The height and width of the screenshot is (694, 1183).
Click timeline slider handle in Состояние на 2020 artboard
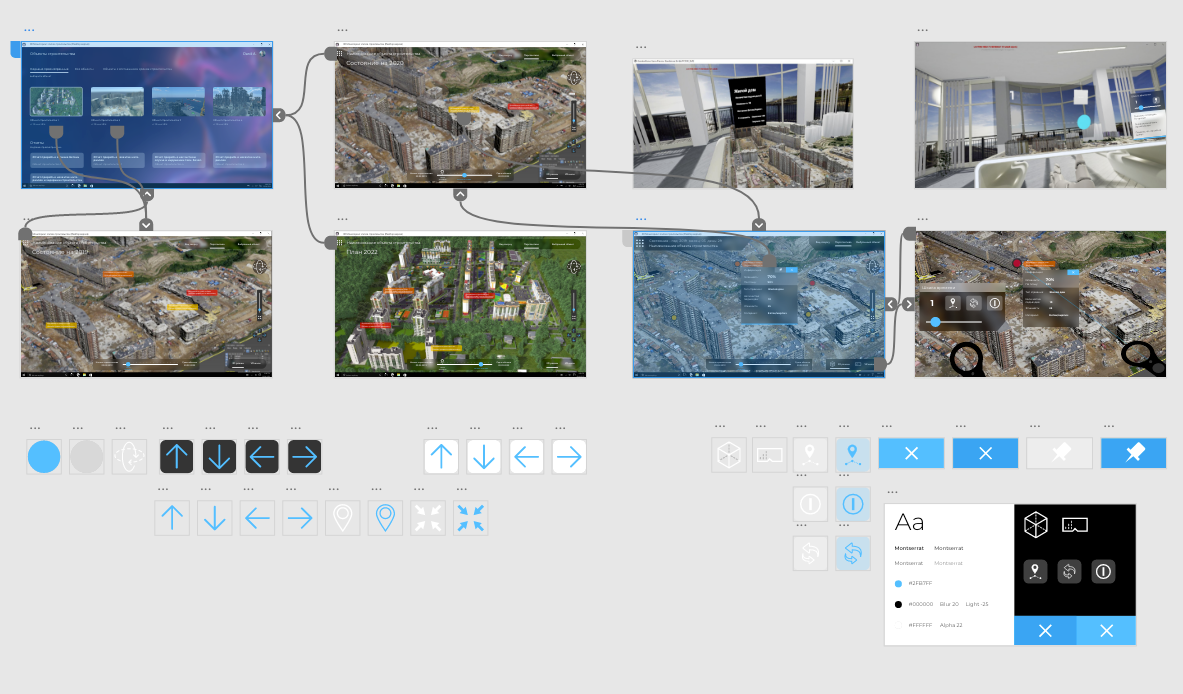click(x=465, y=175)
